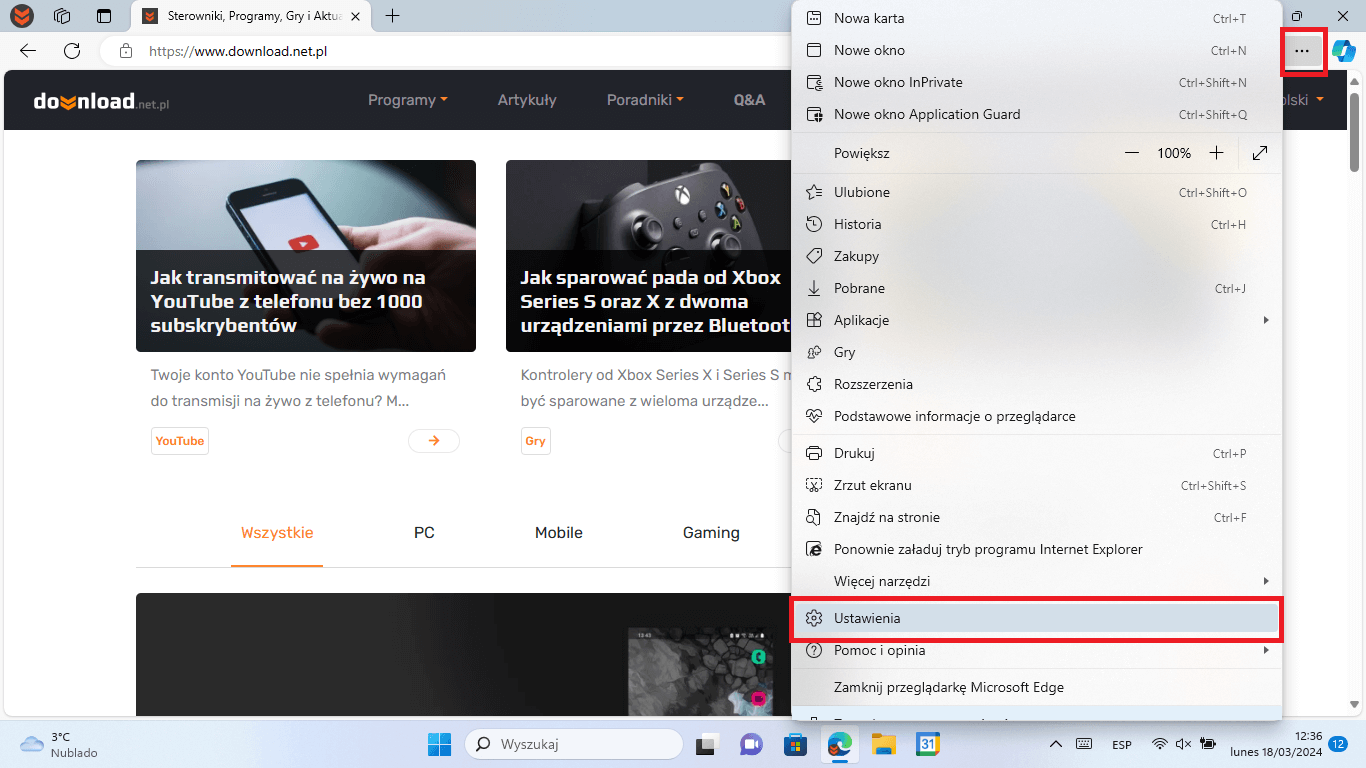This screenshot has height=768, width=1366.
Task: Open the Q&A nav link
Action: (749, 100)
